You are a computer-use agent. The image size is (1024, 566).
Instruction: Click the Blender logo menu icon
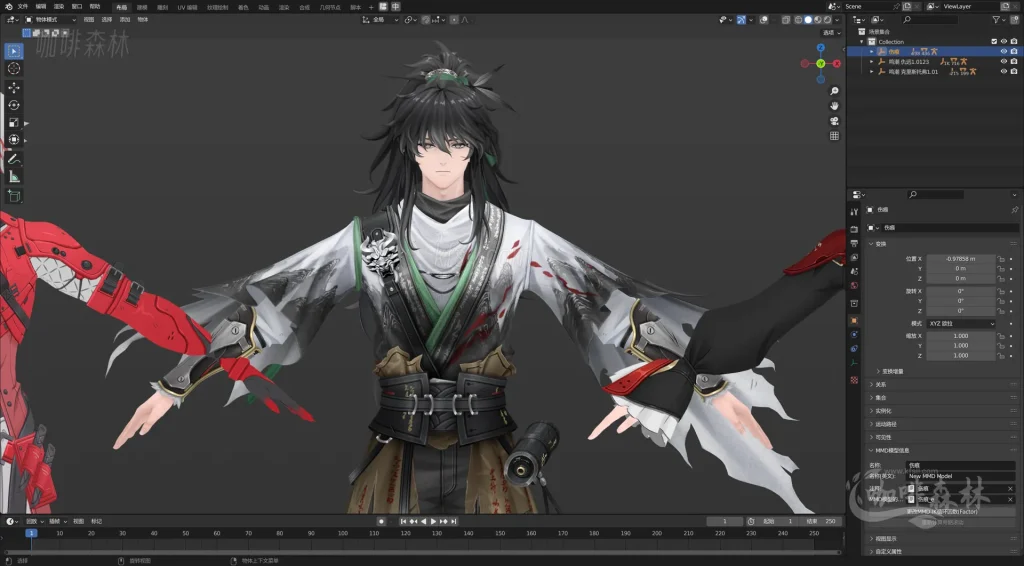8,7
